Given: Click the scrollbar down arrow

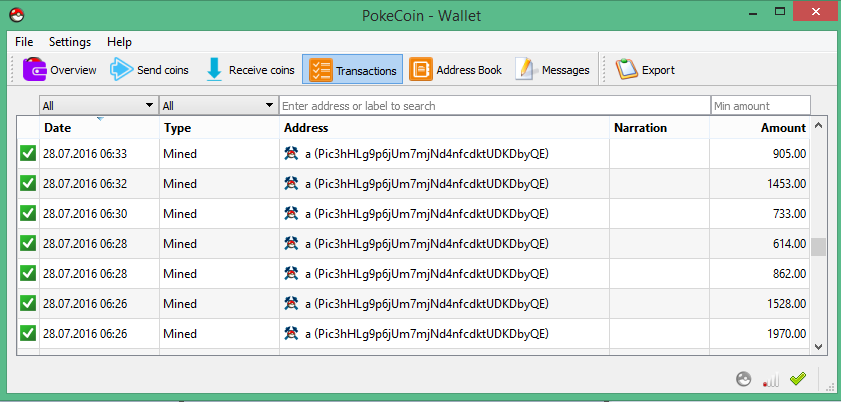Looking at the screenshot, I should [818, 347].
